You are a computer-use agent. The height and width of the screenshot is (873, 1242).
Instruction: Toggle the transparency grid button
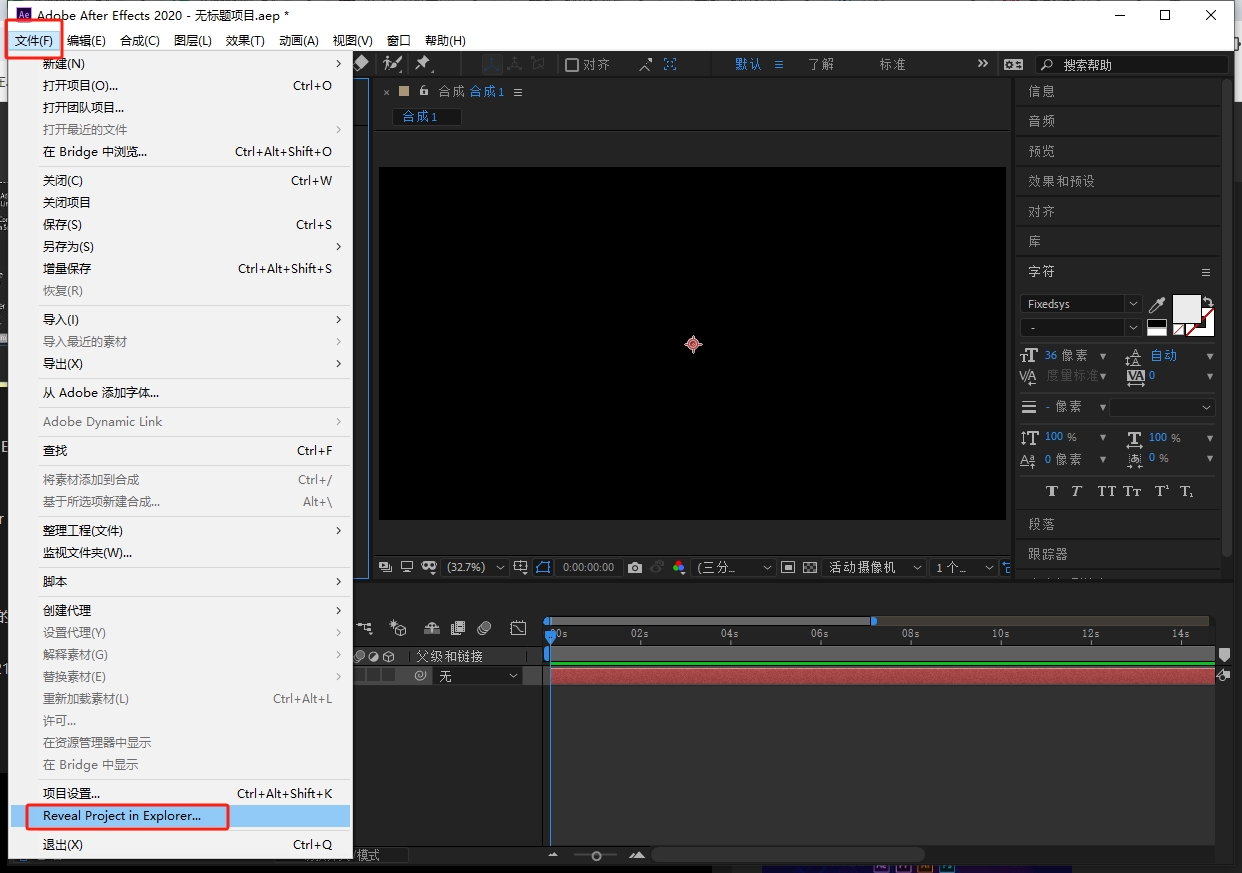[x=810, y=567]
